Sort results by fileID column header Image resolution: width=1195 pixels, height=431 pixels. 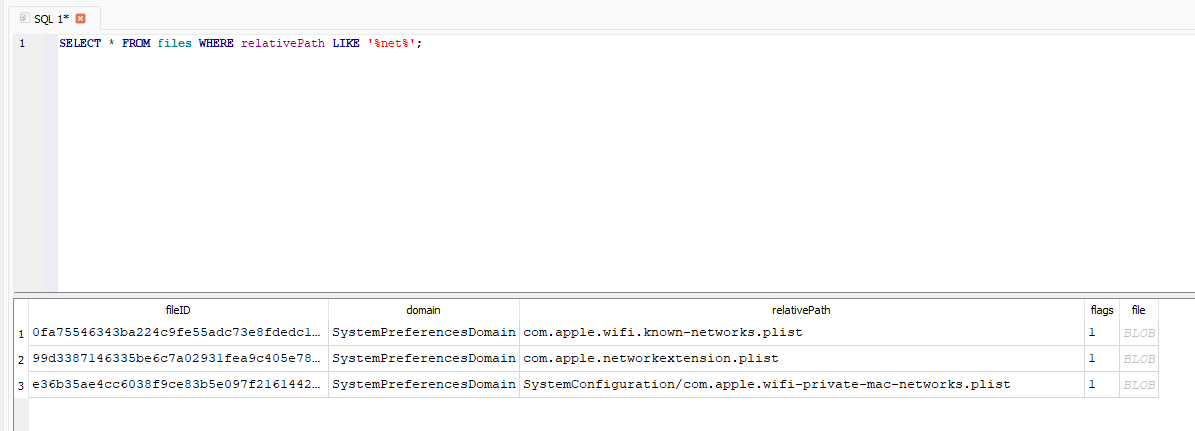[178, 310]
